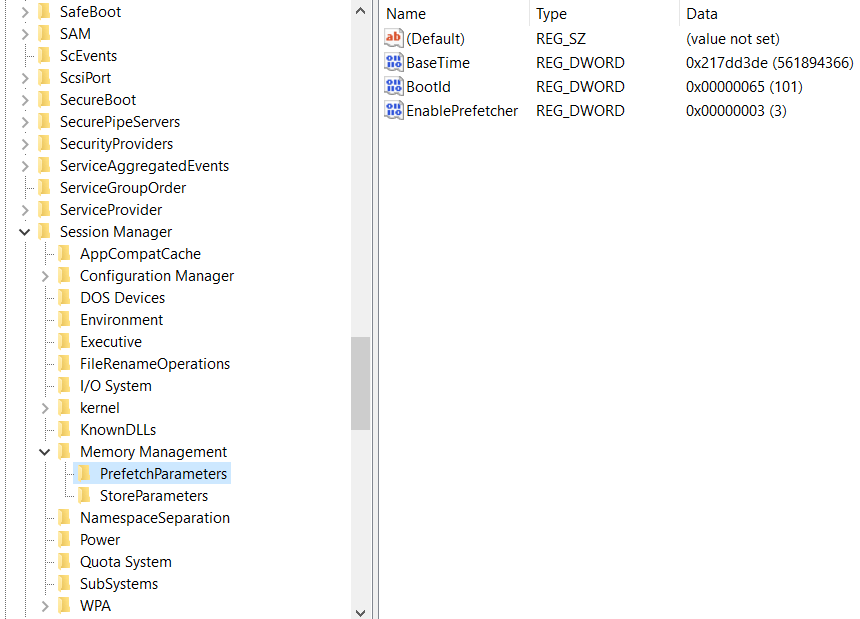Viewport: 860px width, 619px height.
Task: Click the EnablePrefetcher DWORD value icon
Action: [x=394, y=111]
